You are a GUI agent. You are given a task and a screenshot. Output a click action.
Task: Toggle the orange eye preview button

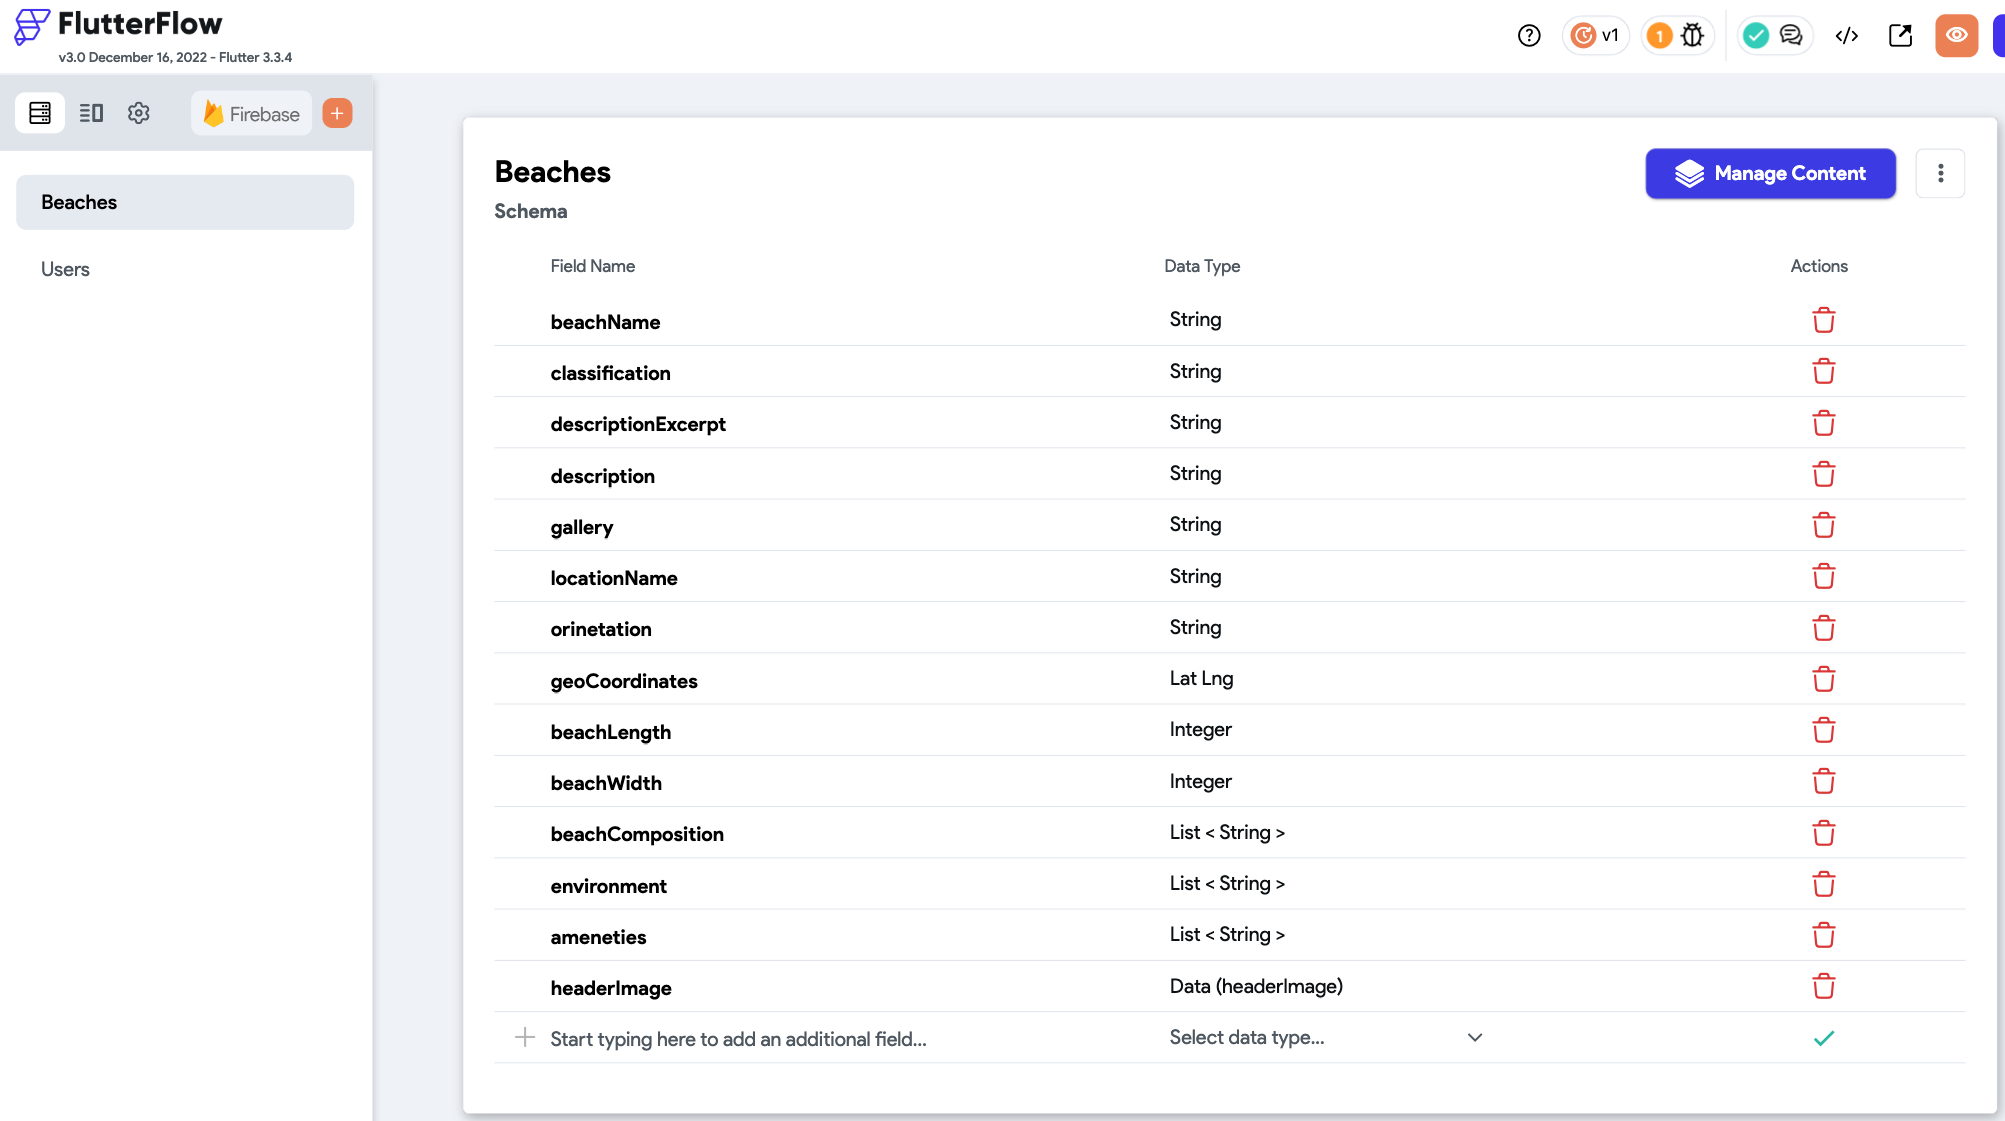click(x=1956, y=36)
